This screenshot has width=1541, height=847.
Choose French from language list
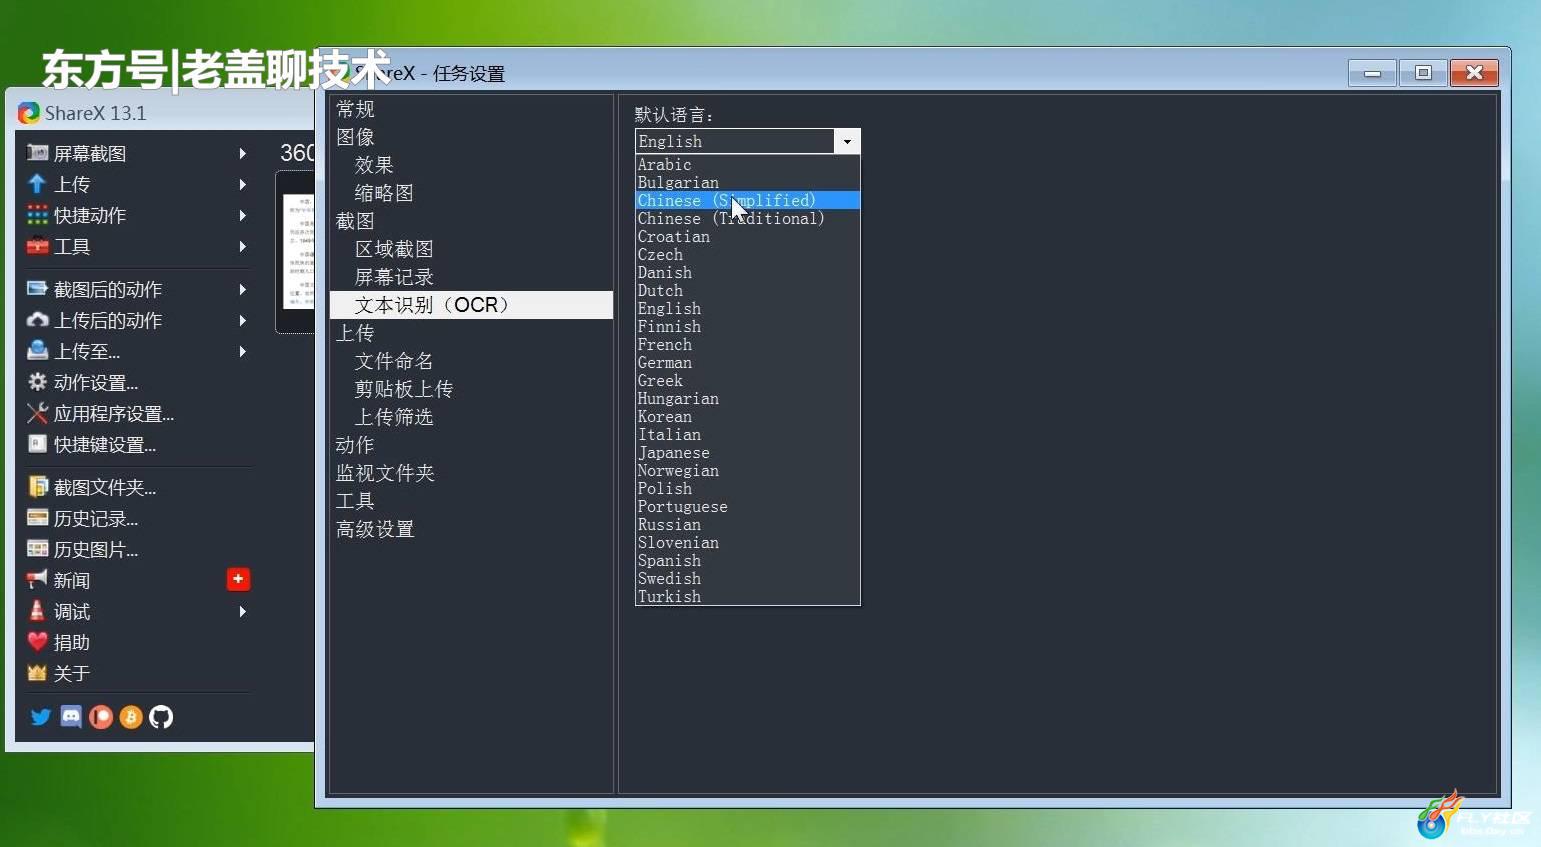tap(747, 344)
